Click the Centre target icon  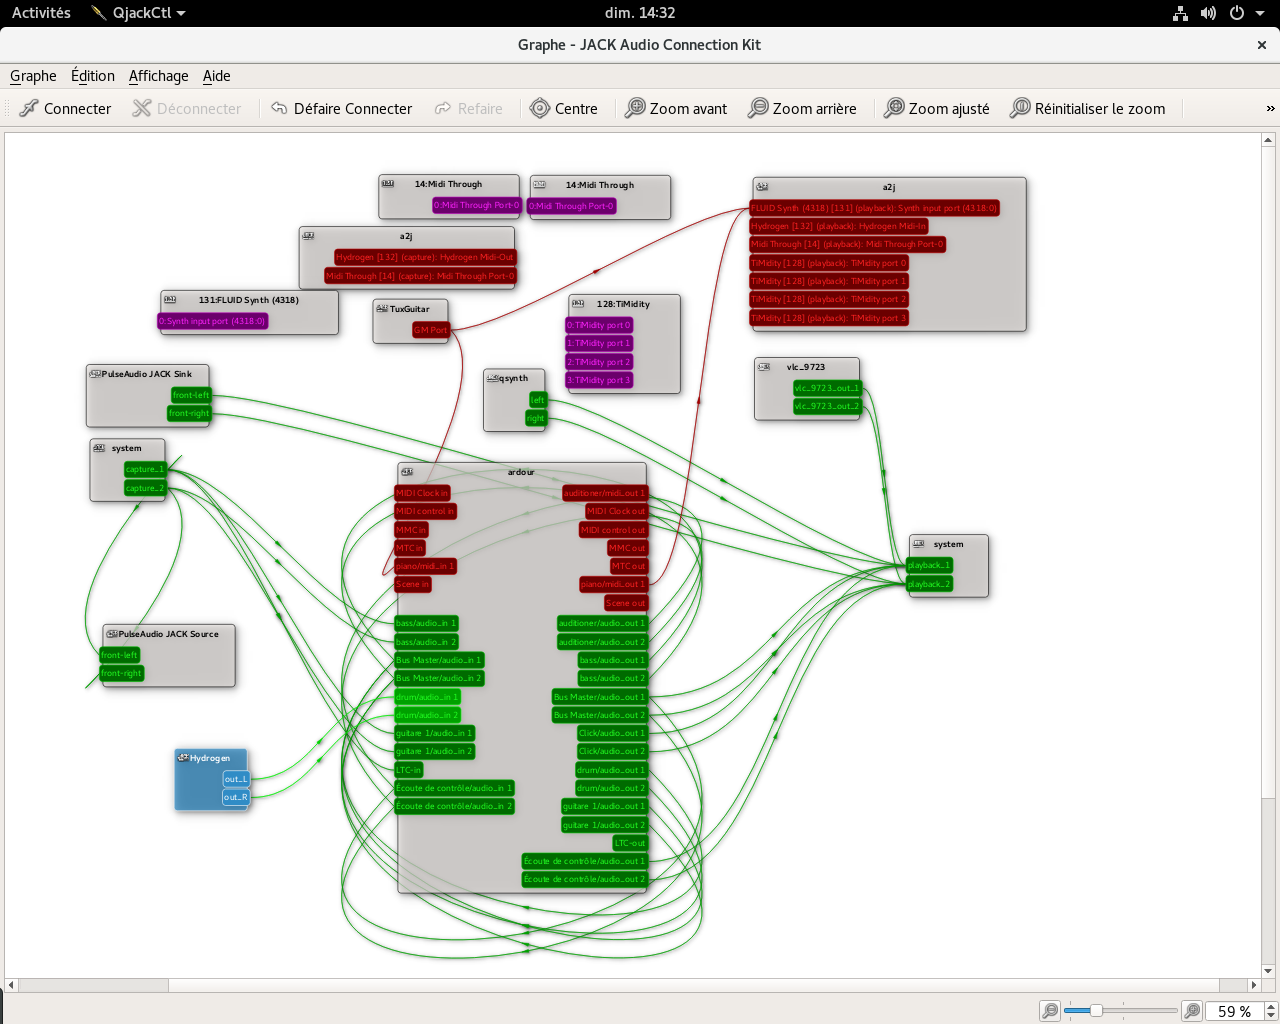tap(540, 108)
